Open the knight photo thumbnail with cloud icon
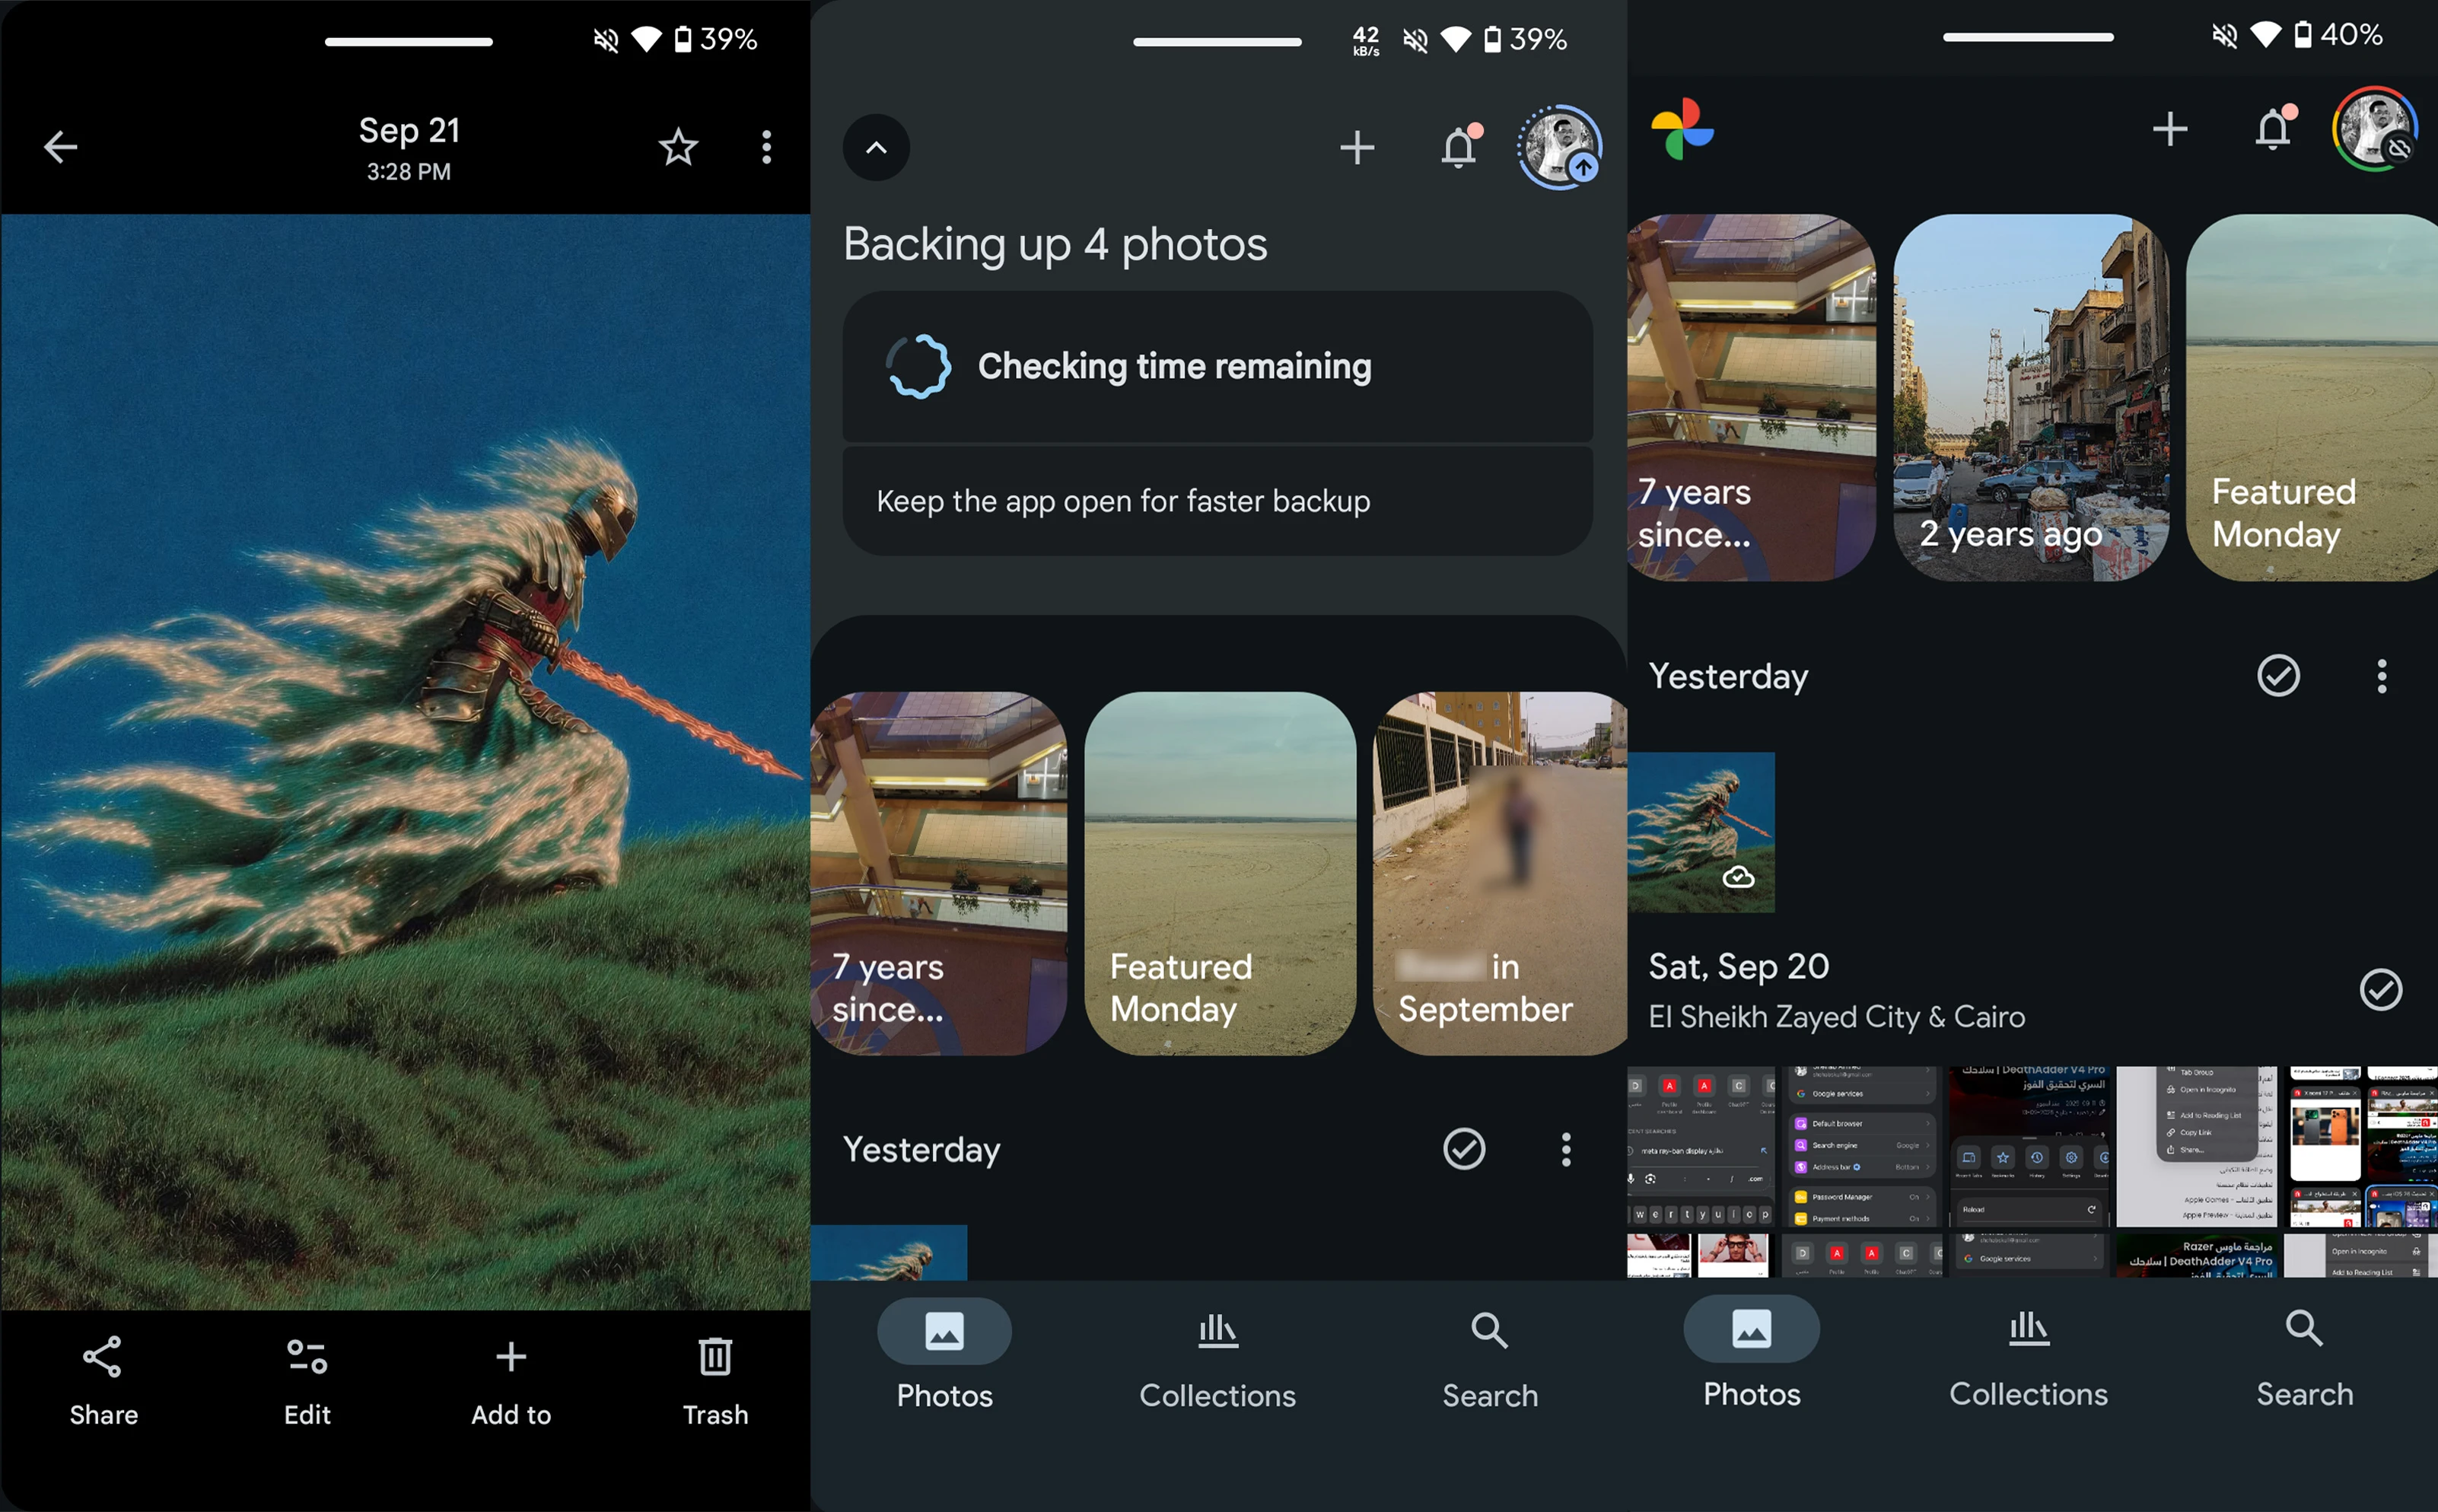Screen dimensions: 2438x1512 [x=1701, y=832]
